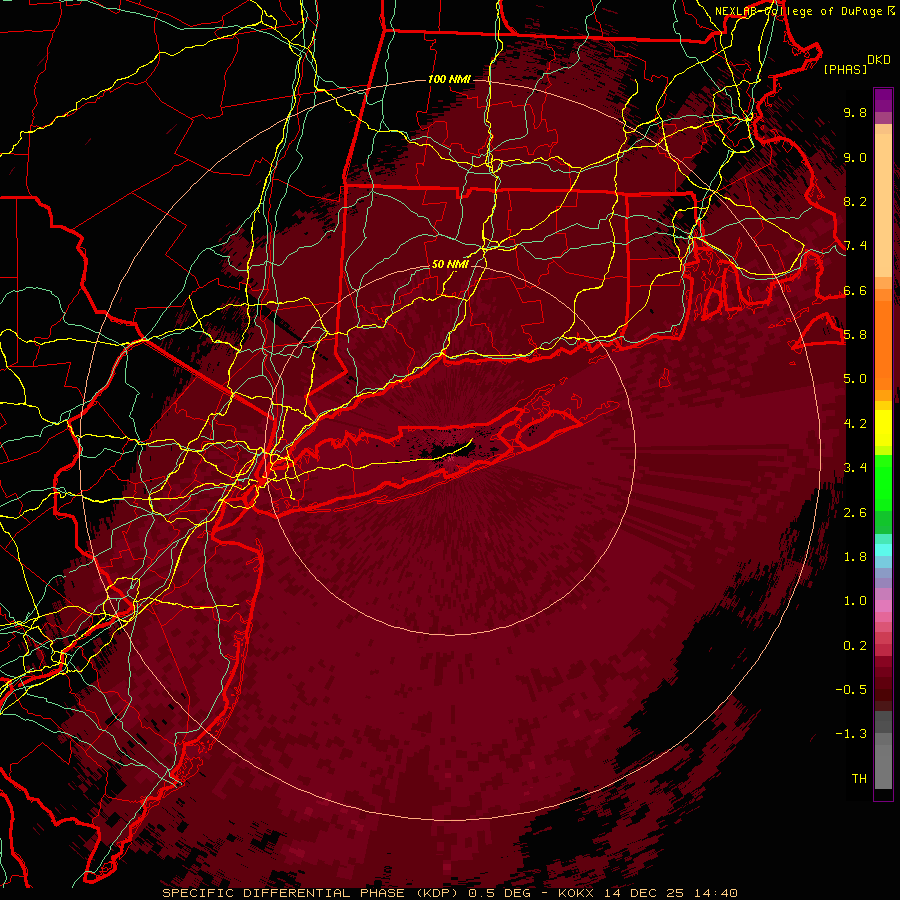Viewport: 900px width, 900px height.
Task: Click the 1.0 value on the scale
Action: pos(855,601)
